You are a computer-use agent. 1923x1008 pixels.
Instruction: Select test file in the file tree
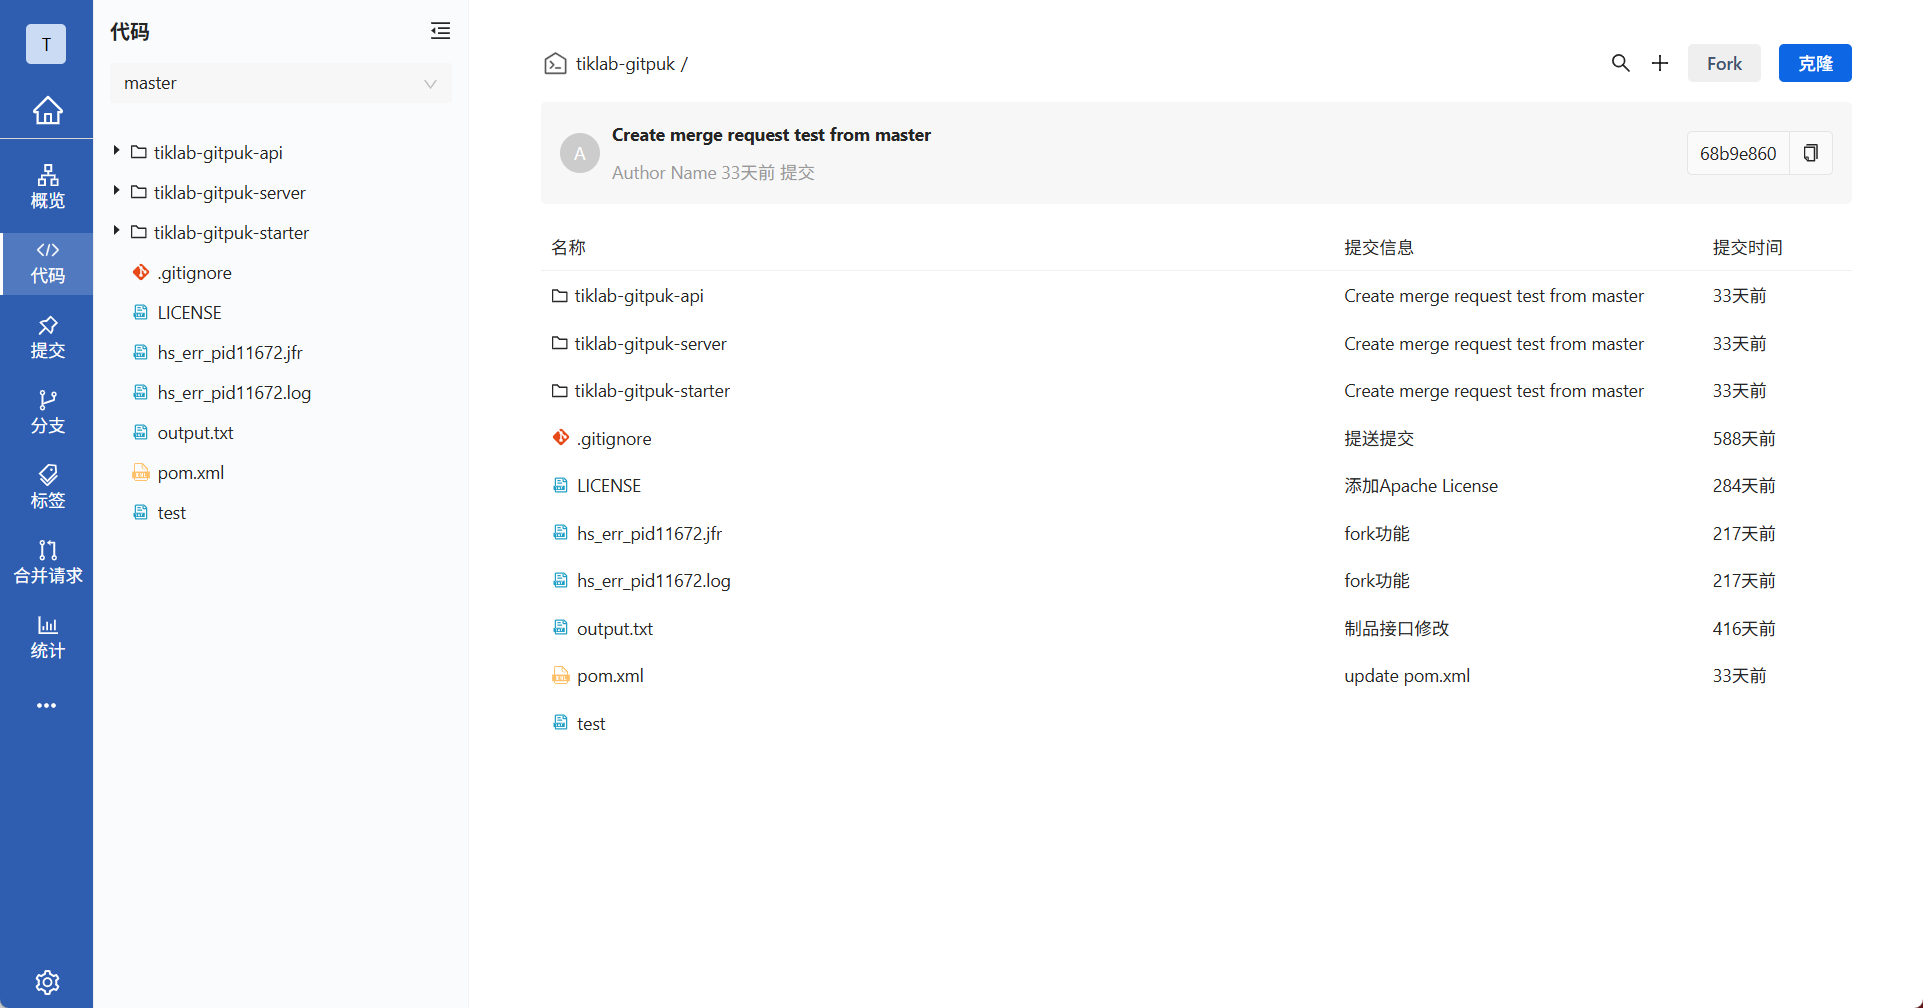tap(171, 513)
